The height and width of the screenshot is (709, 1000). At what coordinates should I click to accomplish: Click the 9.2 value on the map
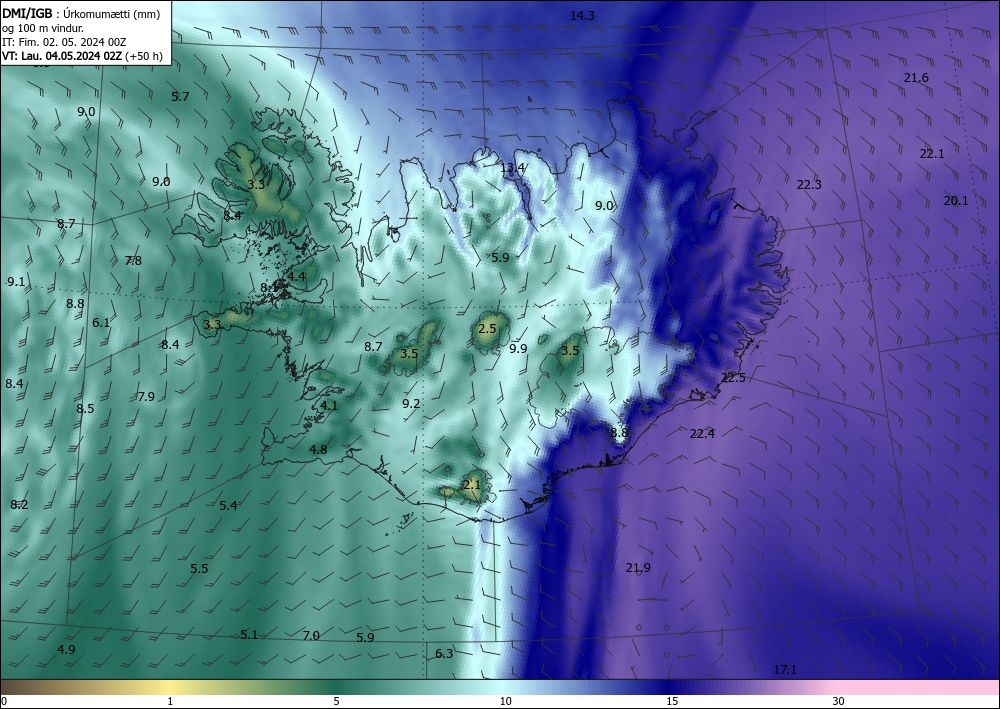point(411,404)
